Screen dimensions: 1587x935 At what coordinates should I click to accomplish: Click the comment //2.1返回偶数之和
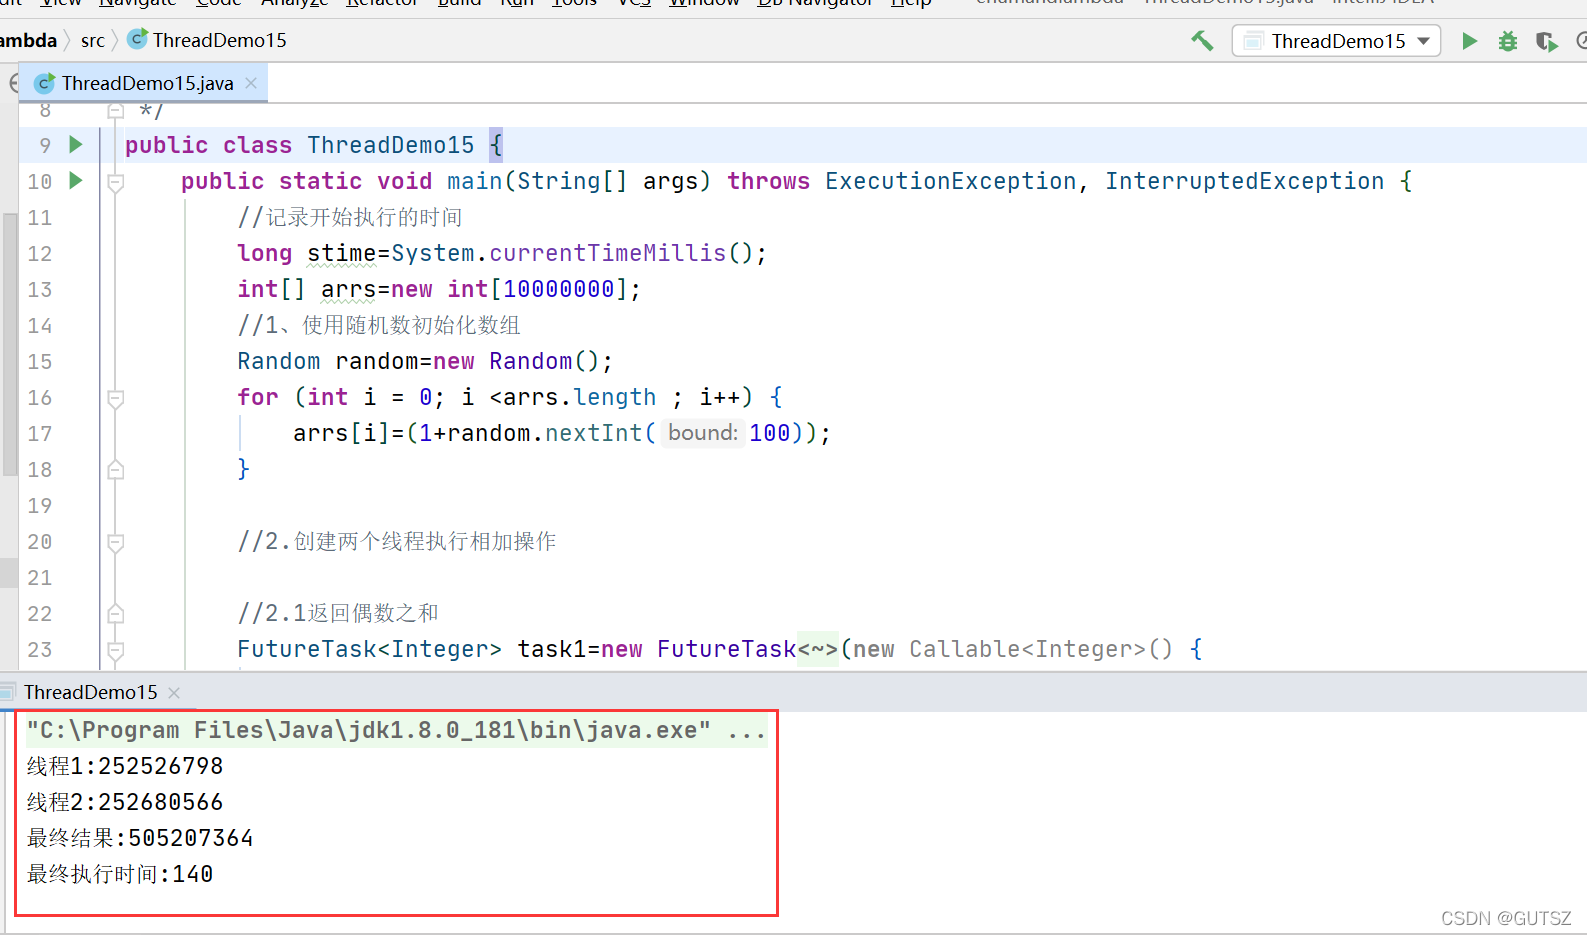click(x=338, y=613)
